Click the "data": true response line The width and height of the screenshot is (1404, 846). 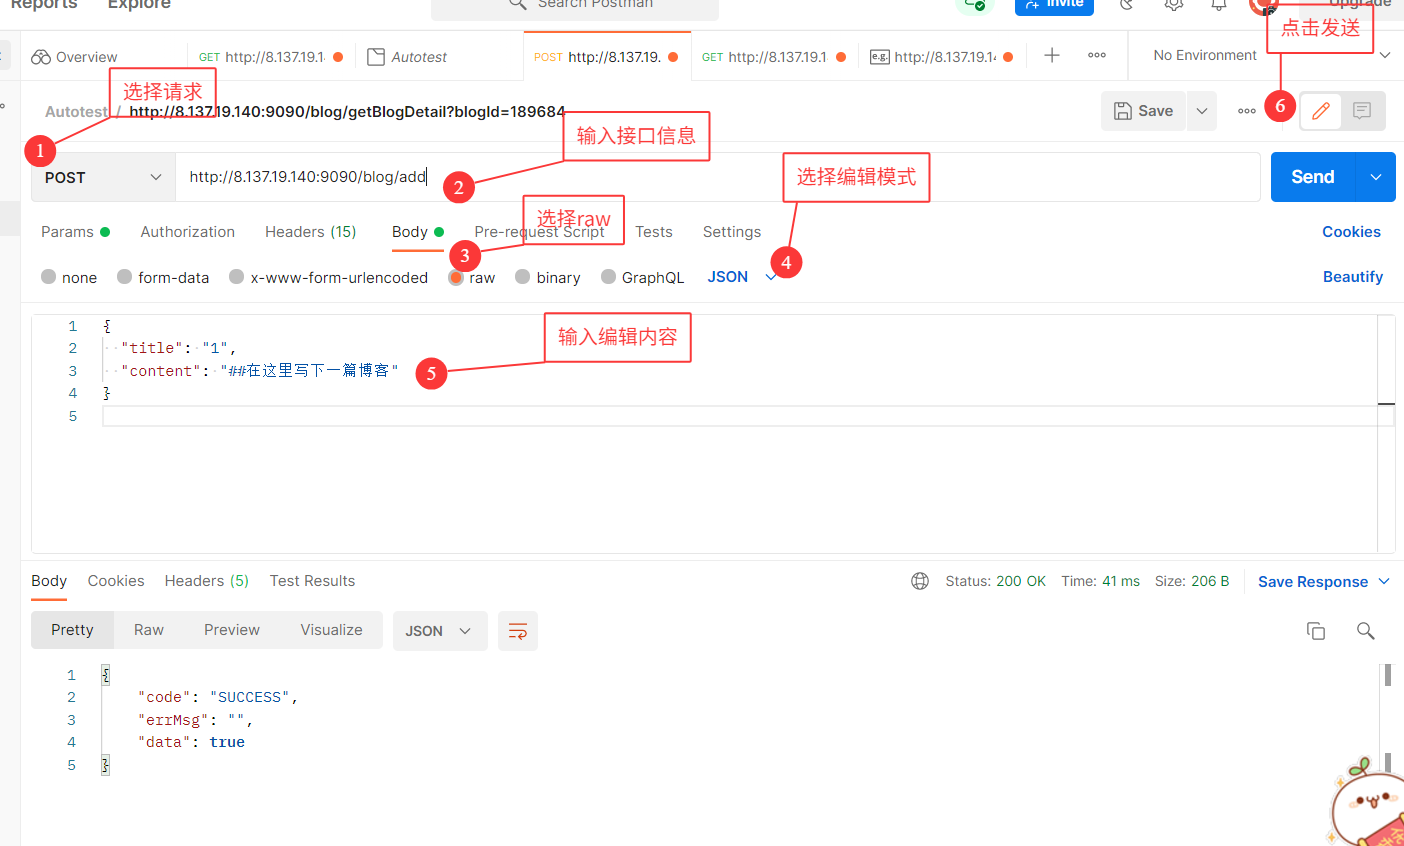[191, 742]
